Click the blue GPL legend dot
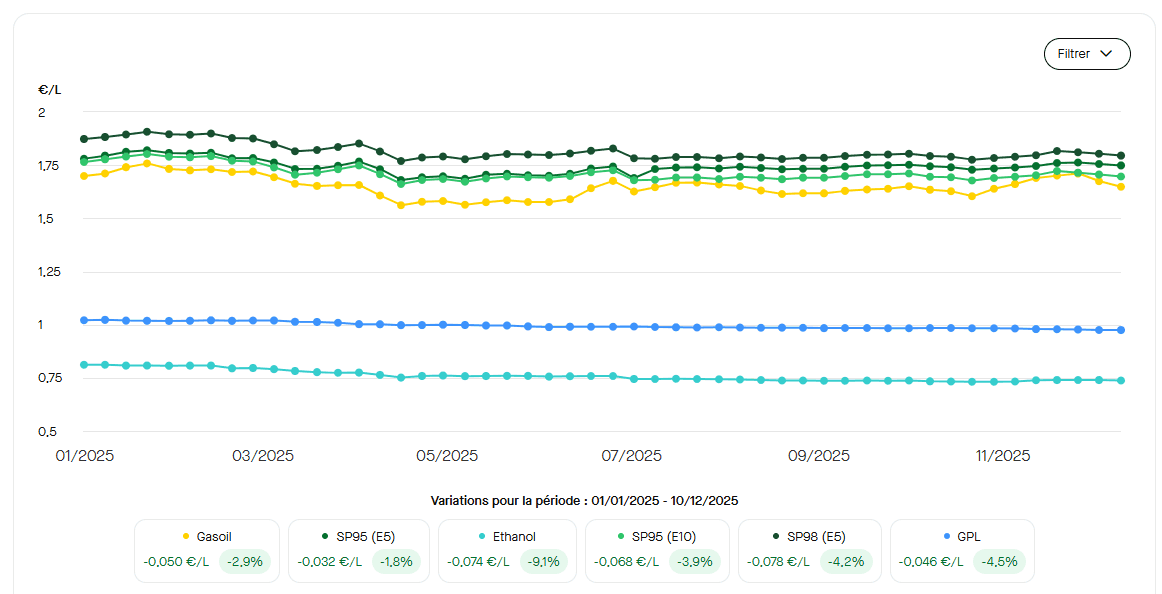The width and height of the screenshot is (1162, 594). [x=945, y=537]
